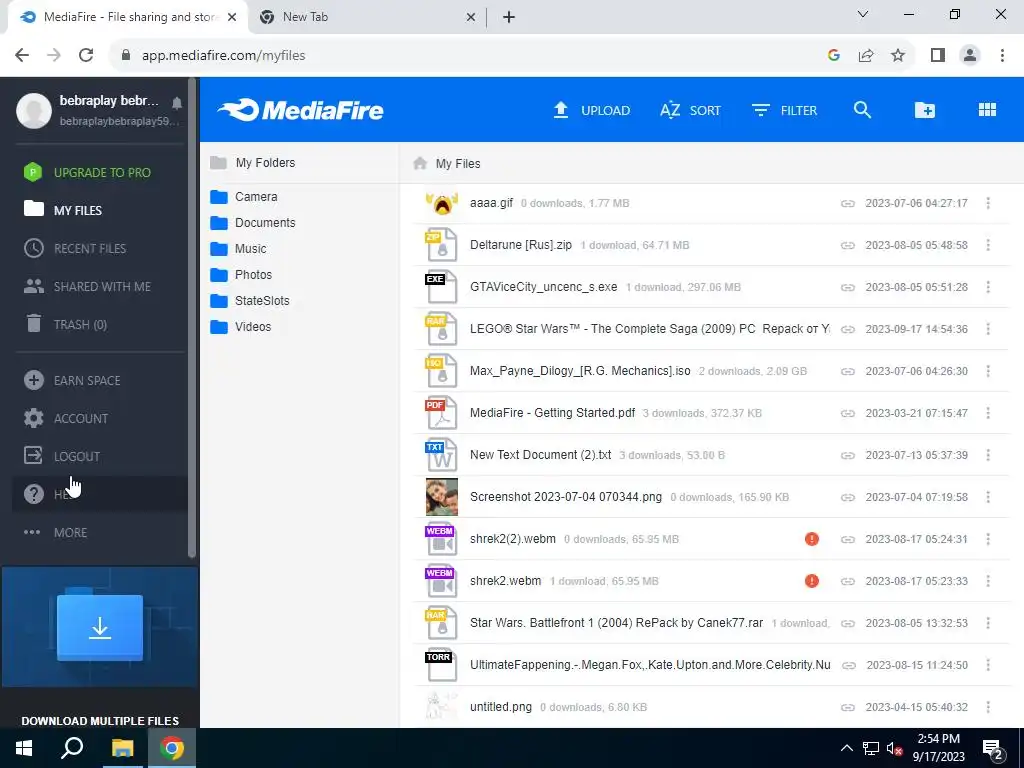Click the aaaa.gif thumbnail
This screenshot has height=768, width=1024.
(x=441, y=203)
